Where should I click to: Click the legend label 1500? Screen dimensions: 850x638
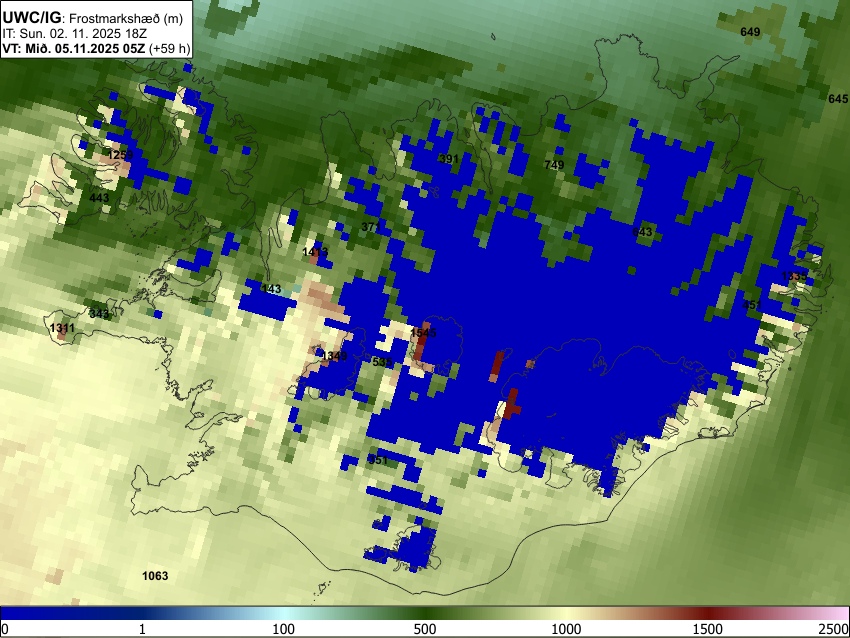(707, 629)
